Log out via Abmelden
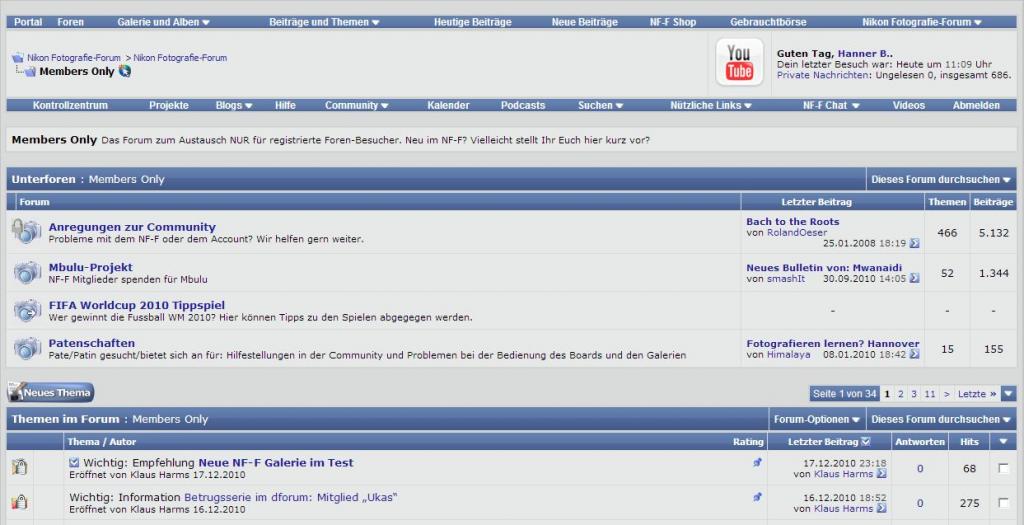The height and width of the screenshot is (525, 1024). pyautogui.click(x=976, y=105)
